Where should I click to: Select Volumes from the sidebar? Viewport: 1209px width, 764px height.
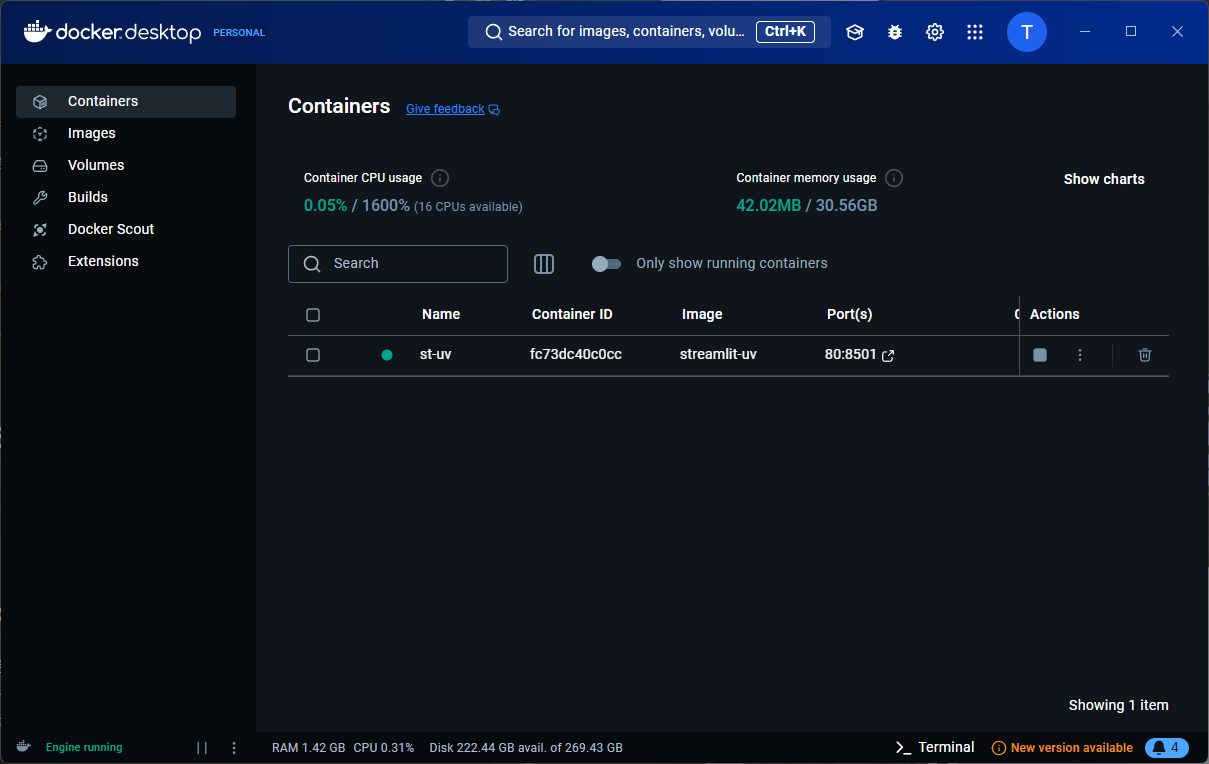(95, 165)
